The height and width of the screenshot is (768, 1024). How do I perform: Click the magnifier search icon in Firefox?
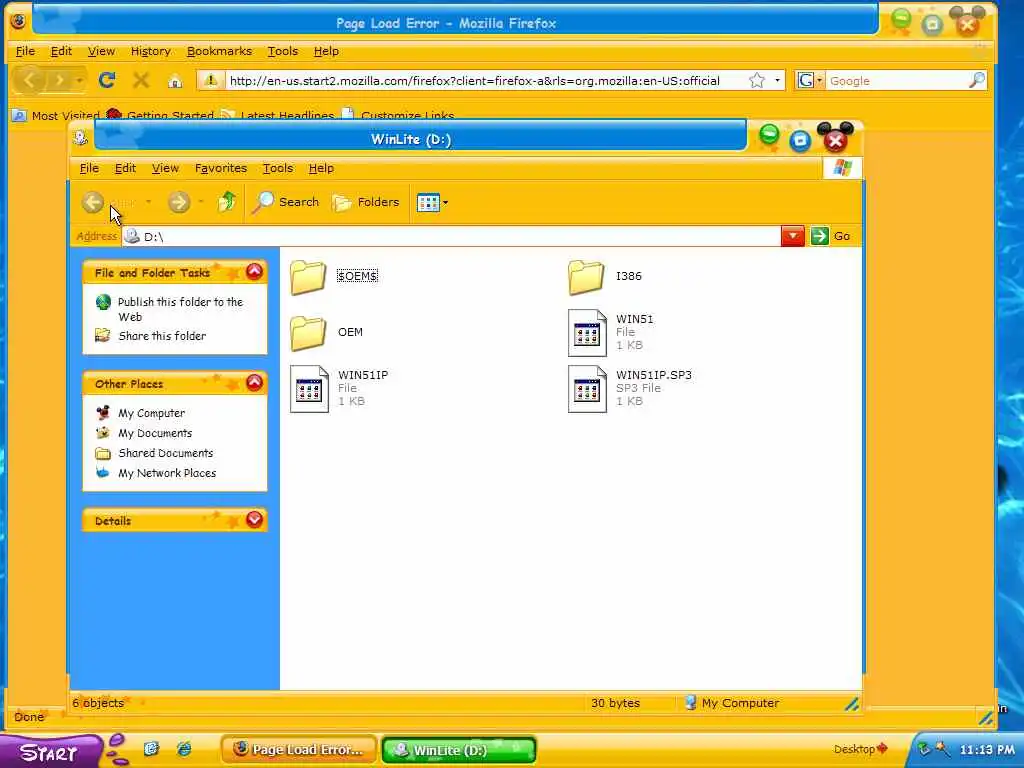[x=976, y=80]
